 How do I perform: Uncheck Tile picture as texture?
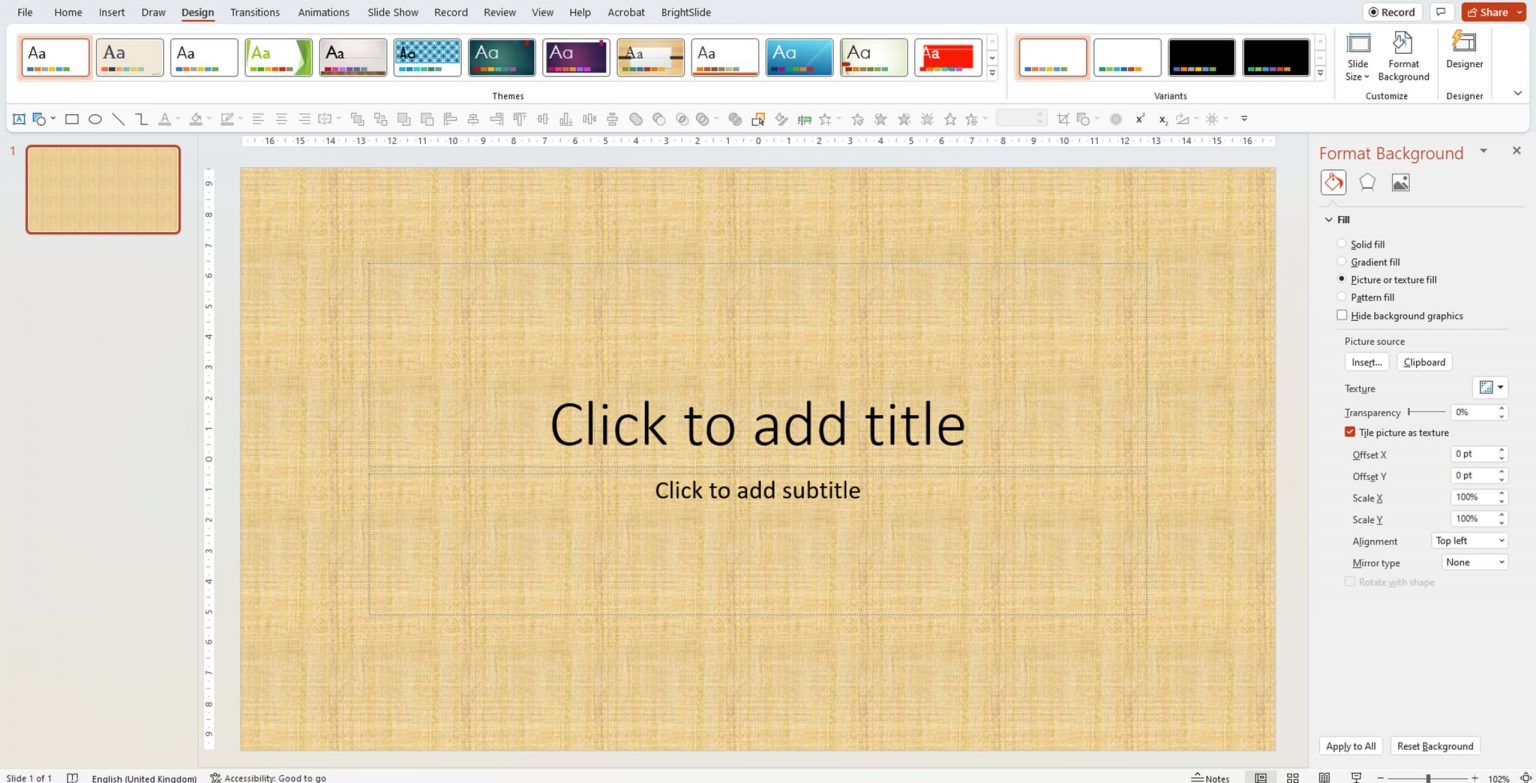pyautogui.click(x=1350, y=432)
